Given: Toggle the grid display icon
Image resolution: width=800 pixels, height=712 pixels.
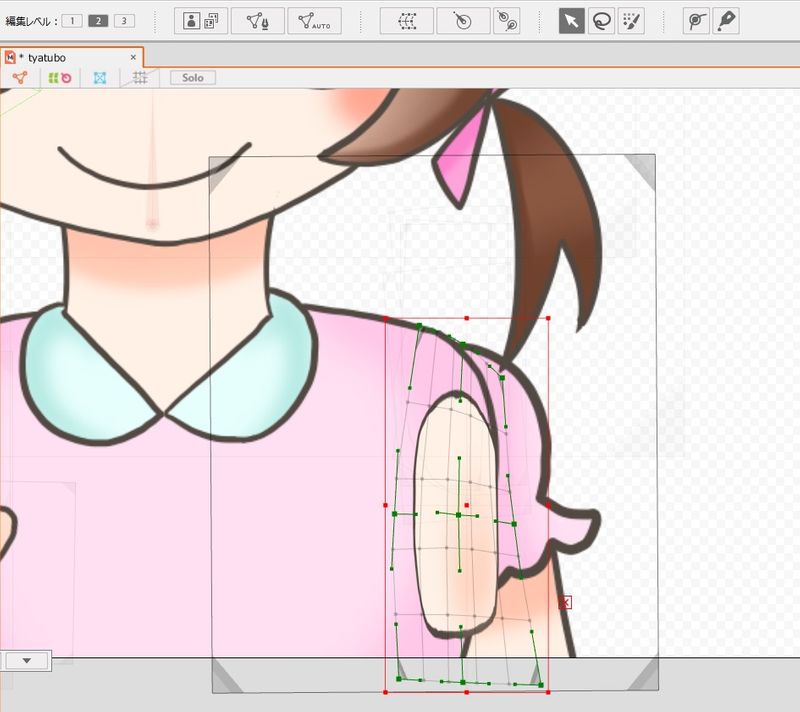Looking at the screenshot, I should pyautogui.click(x=140, y=78).
